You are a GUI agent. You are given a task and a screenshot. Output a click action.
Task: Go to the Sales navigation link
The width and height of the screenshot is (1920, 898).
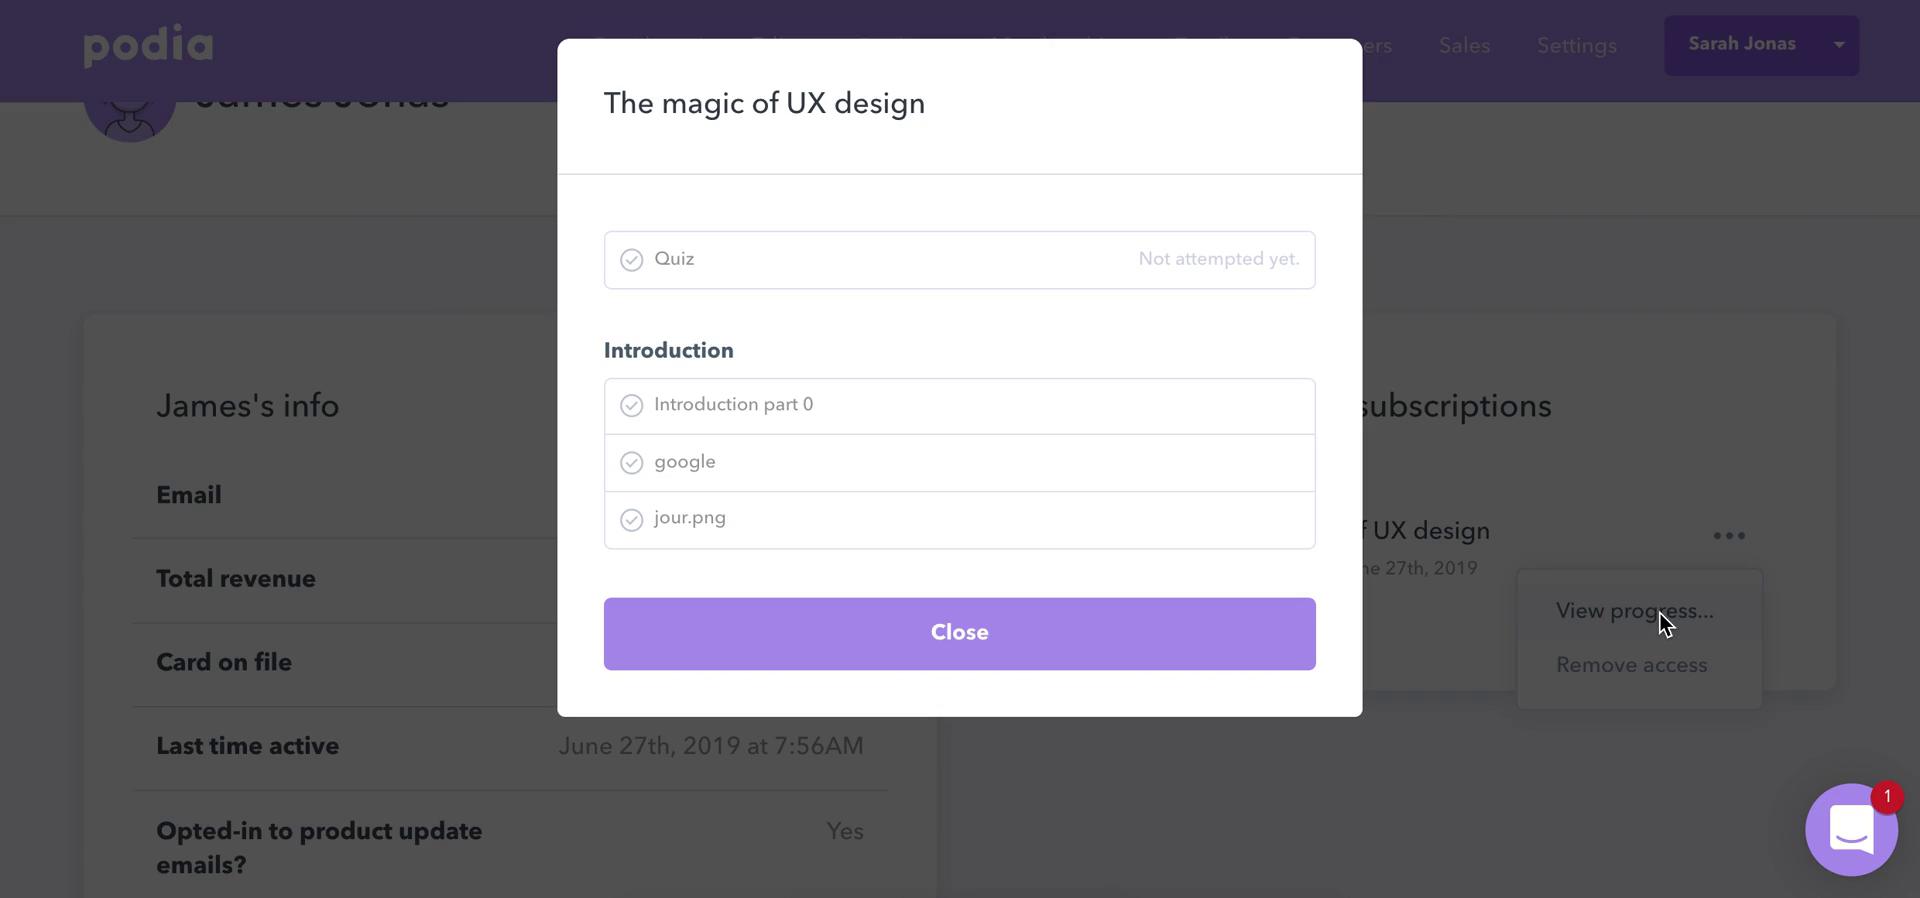click(x=1464, y=46)
